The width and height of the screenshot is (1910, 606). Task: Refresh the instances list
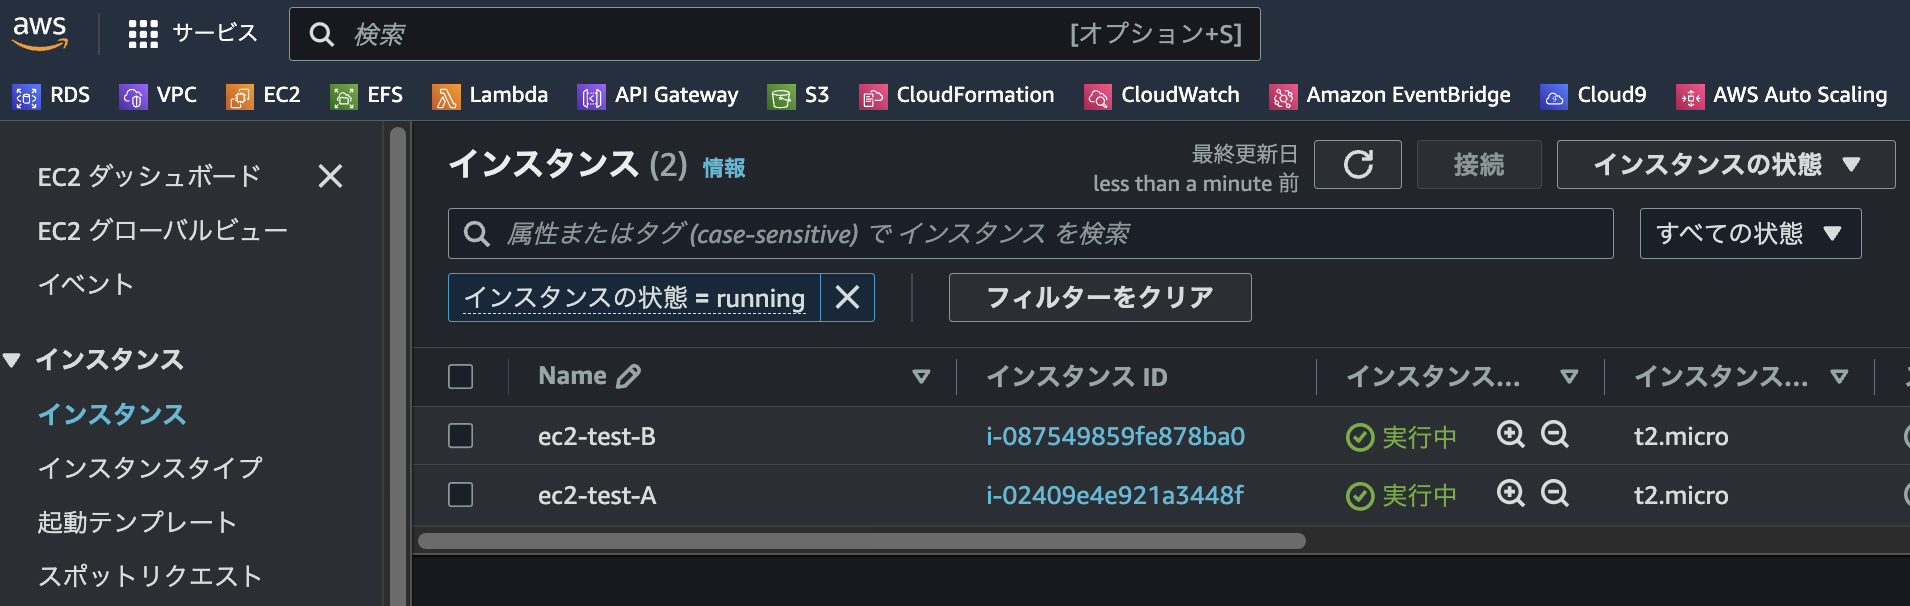(1358, 164)
